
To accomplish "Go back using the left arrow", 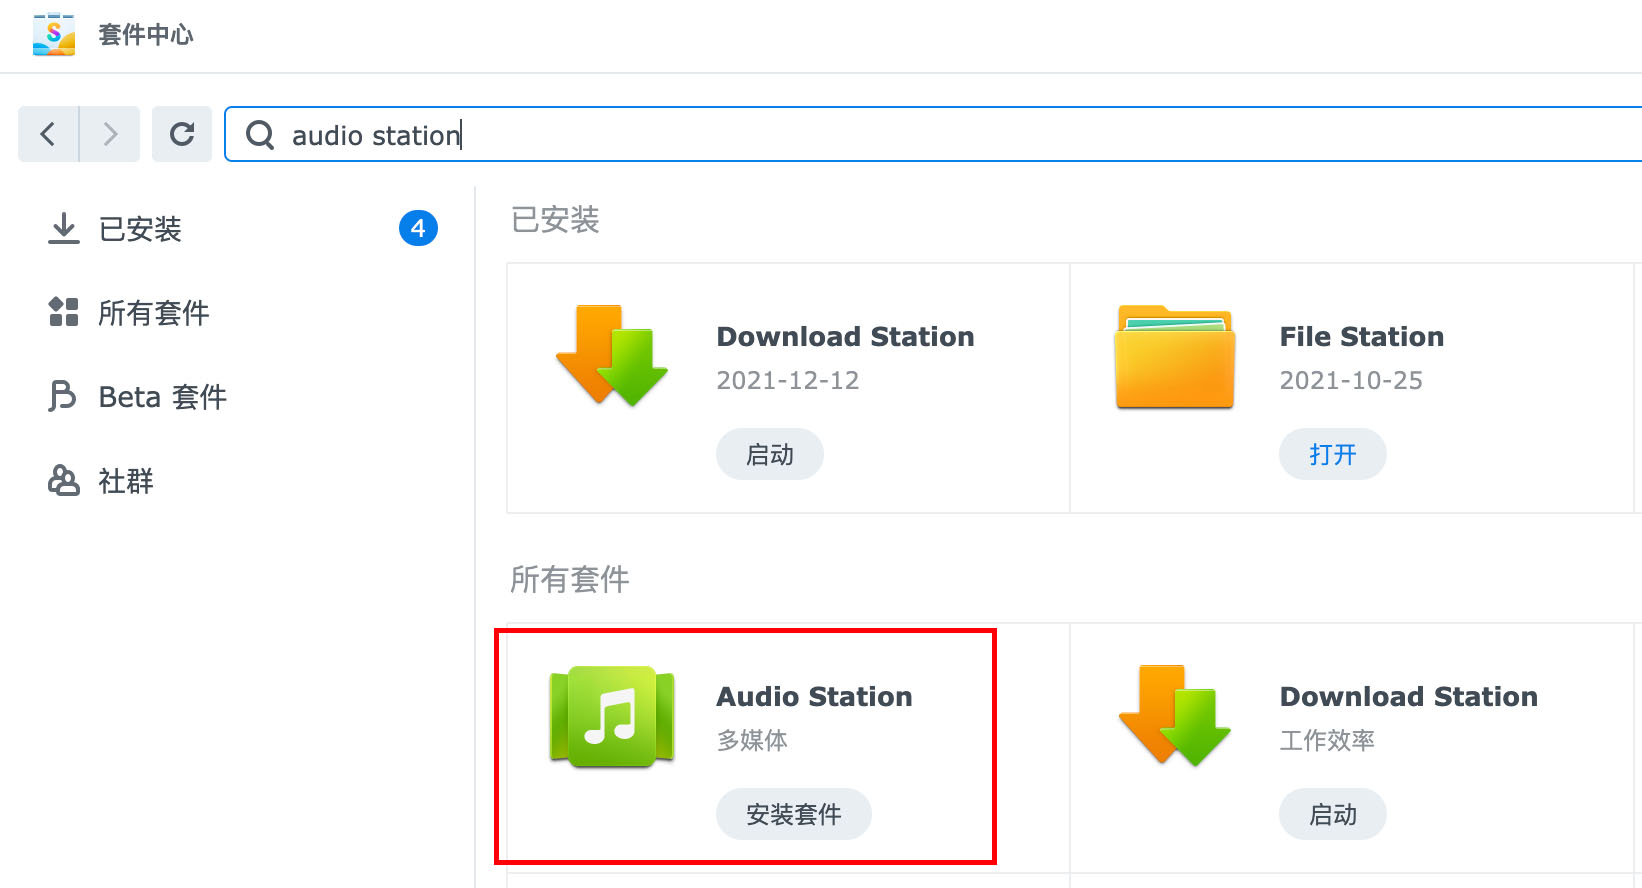I will point(48,134).
